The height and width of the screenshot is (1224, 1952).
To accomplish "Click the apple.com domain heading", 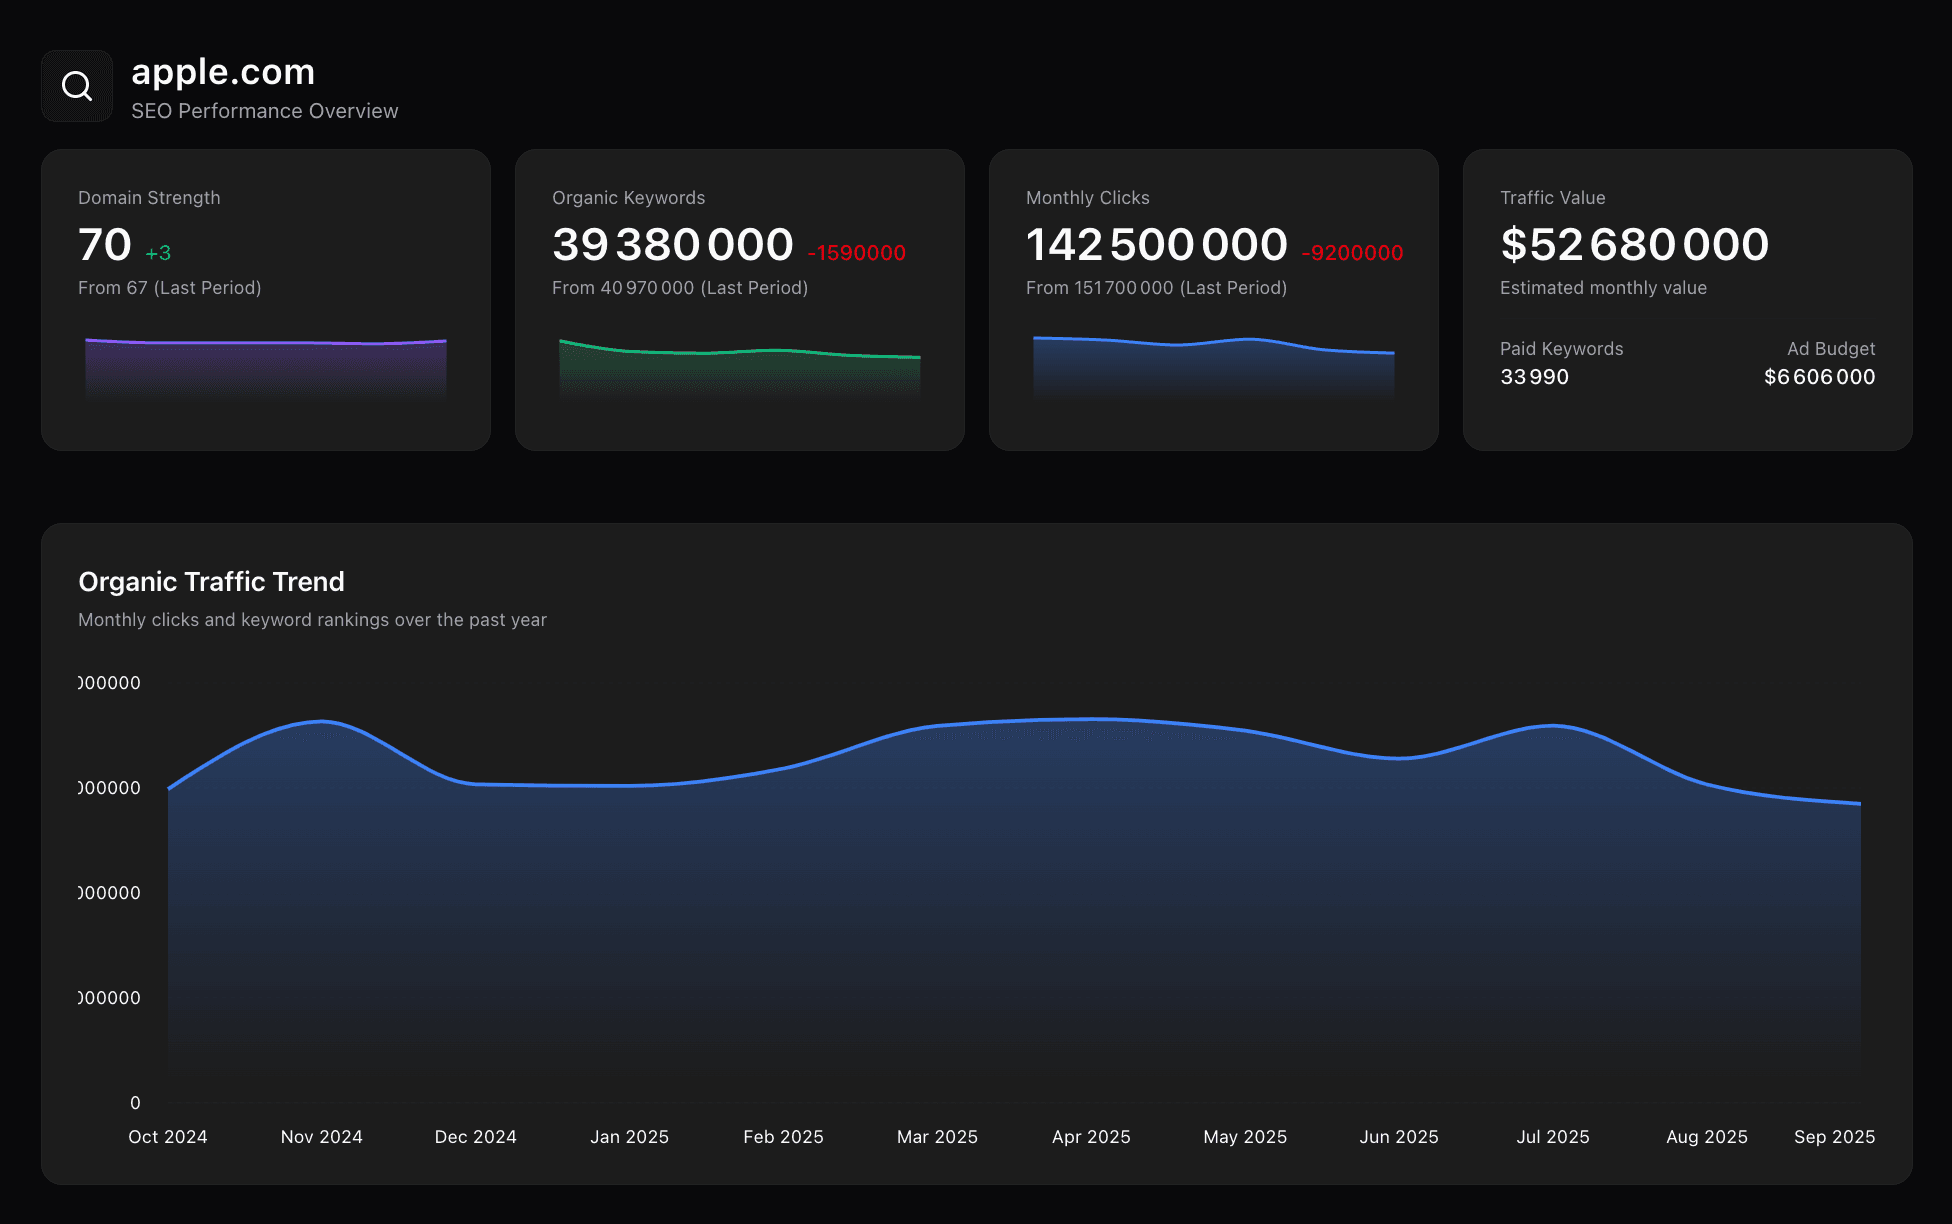I will click(224, 71).
